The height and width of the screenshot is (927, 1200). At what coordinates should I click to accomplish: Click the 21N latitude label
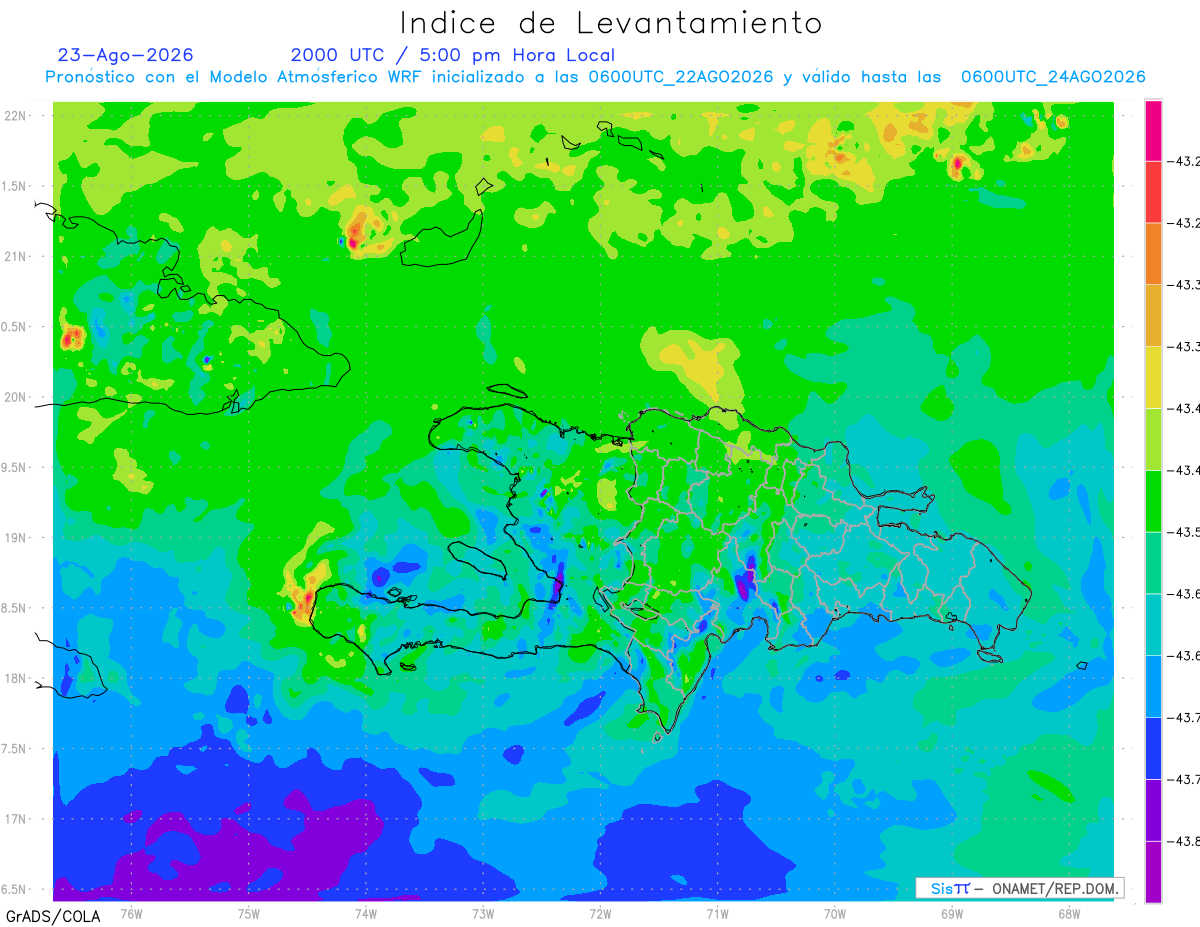point(17,256)
